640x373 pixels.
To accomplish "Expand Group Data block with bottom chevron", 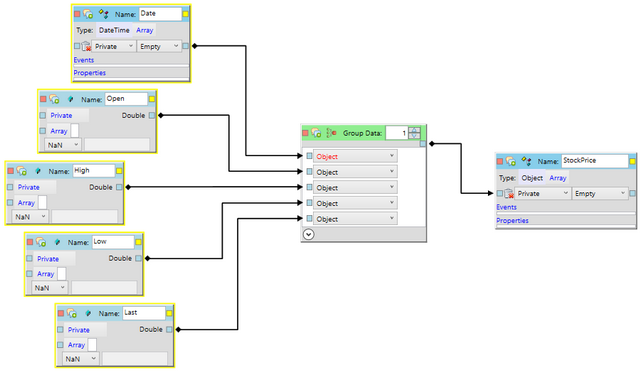I will coord(309,234).
